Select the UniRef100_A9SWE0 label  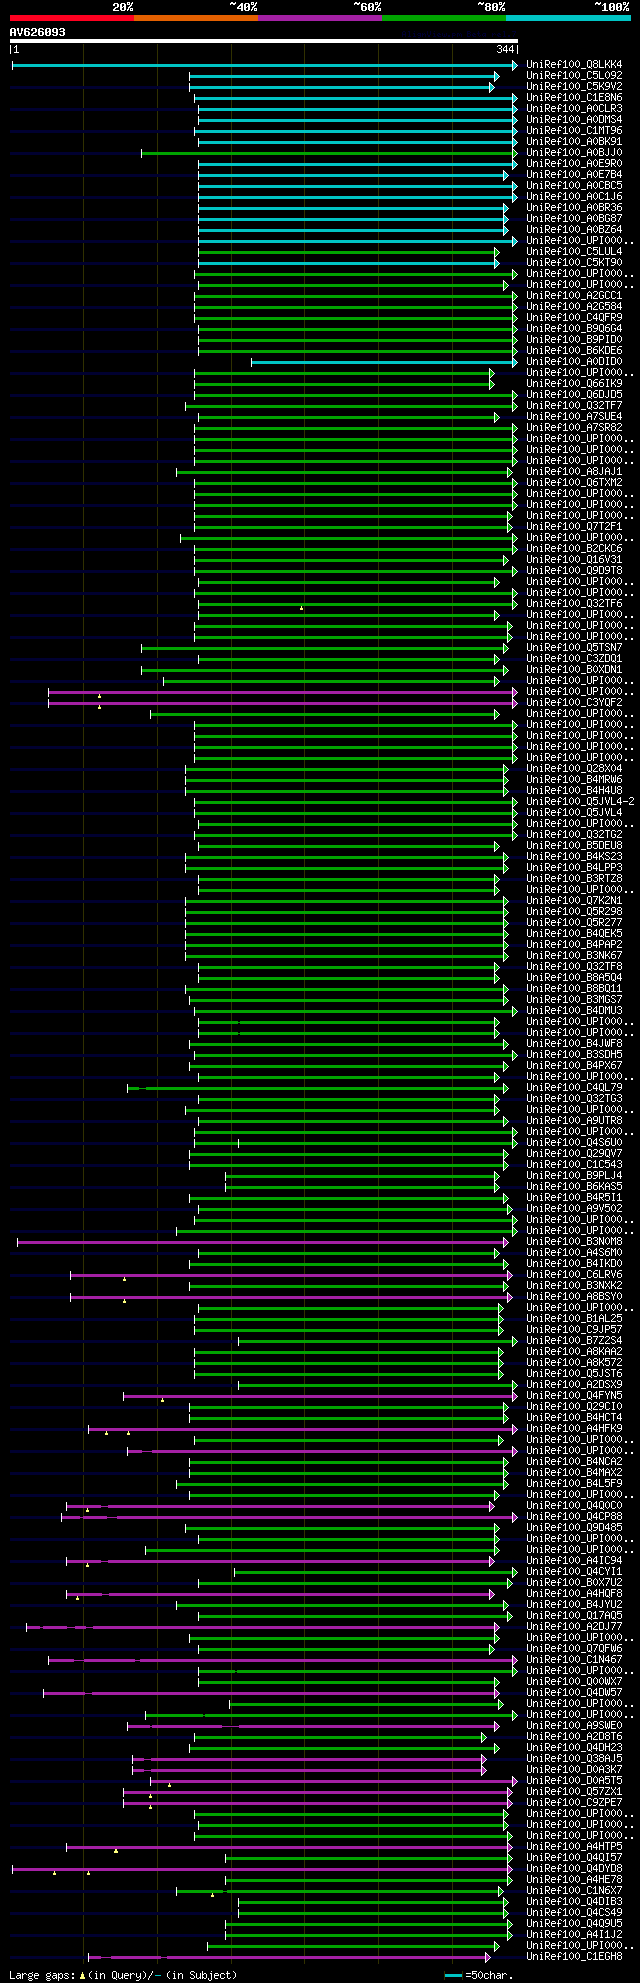(574, 1726)
